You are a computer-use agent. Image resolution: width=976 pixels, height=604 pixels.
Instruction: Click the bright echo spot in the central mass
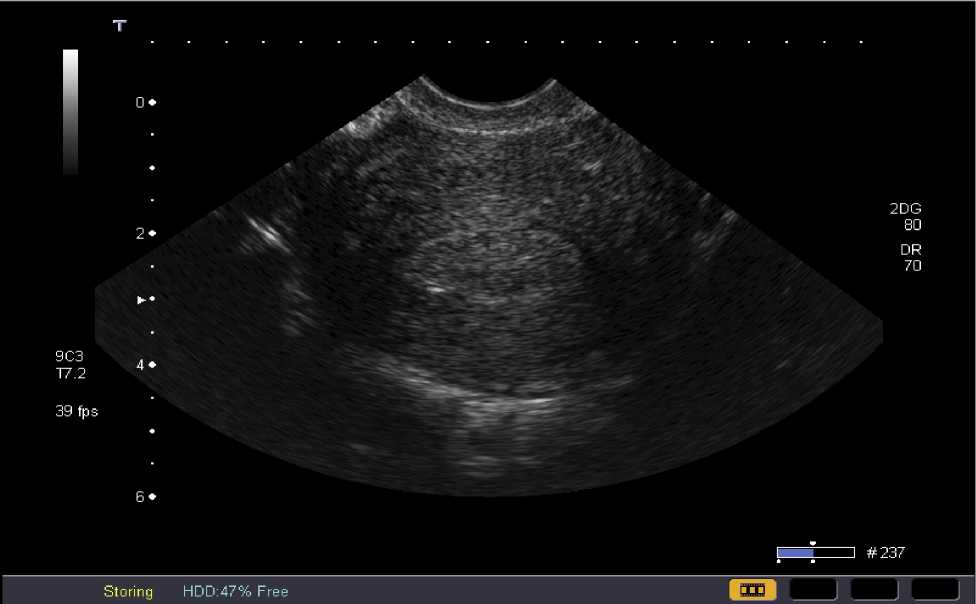435,289
